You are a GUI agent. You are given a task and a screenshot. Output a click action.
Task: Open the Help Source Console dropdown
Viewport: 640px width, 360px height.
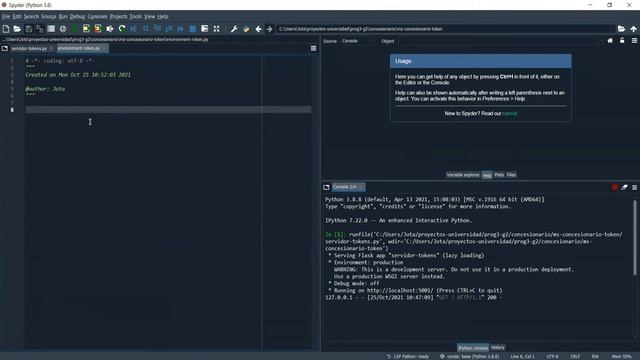(x=358, y=41)
